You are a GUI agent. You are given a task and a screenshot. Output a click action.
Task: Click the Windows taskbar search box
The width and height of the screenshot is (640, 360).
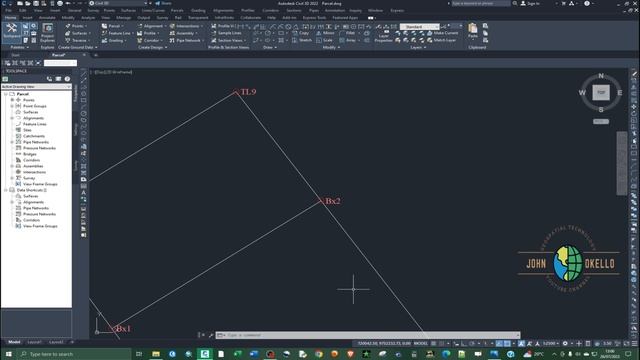pyautogui.click(x=74, y=354)
